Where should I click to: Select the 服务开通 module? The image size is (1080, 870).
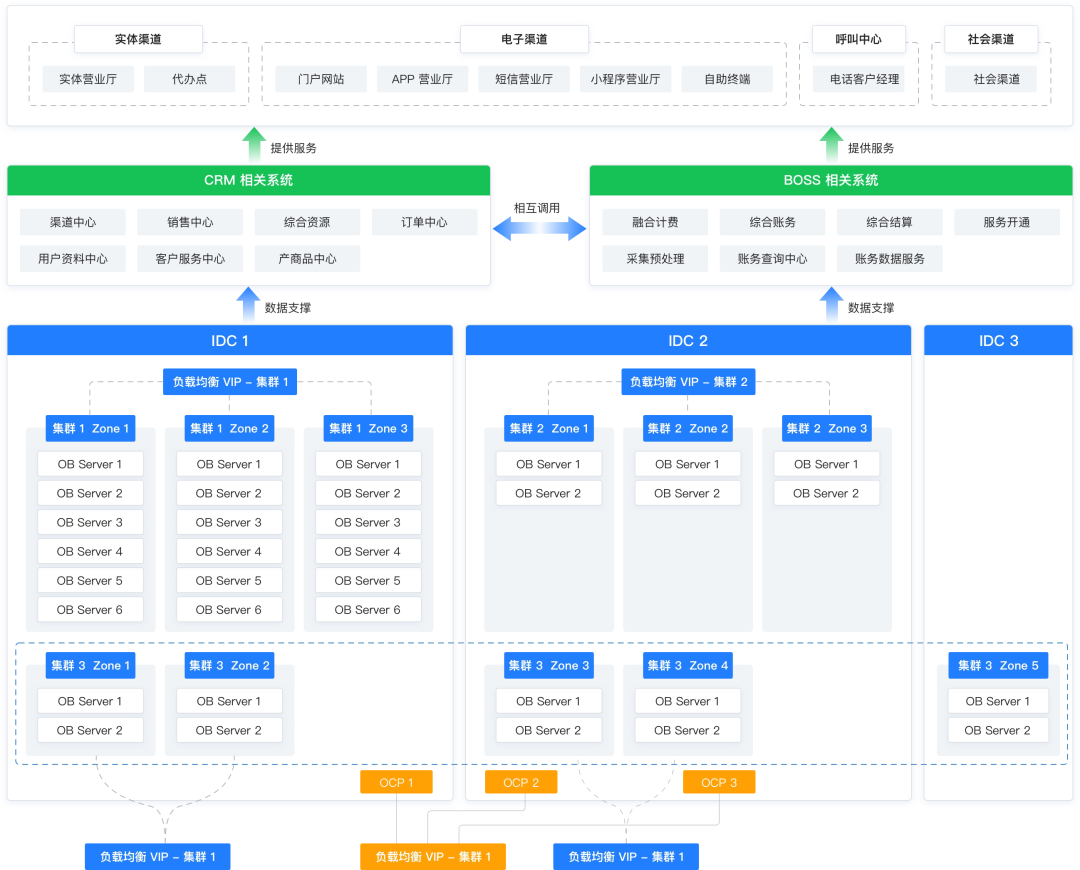[x=1006, y=222]
